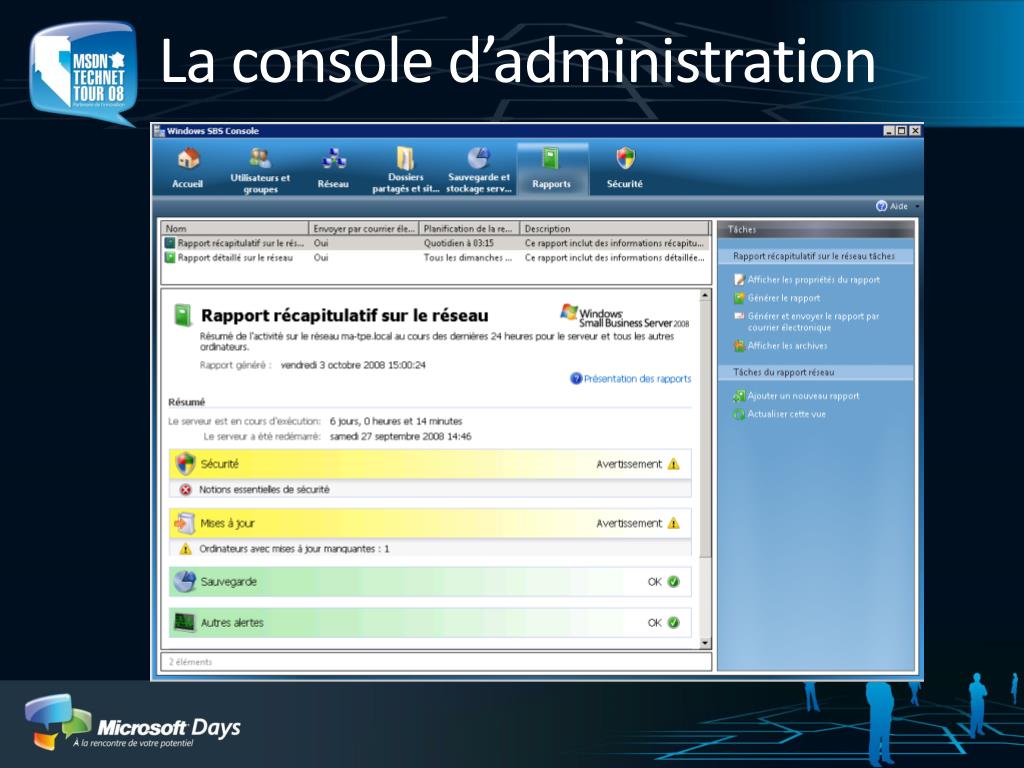
Task: Click the Aide help icon
Action: pos(882,206)
